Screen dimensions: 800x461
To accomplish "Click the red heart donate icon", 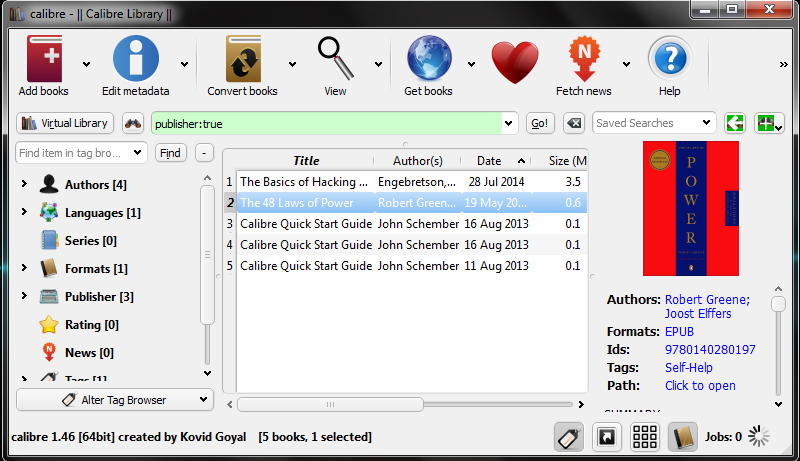I will pos(515,63).
